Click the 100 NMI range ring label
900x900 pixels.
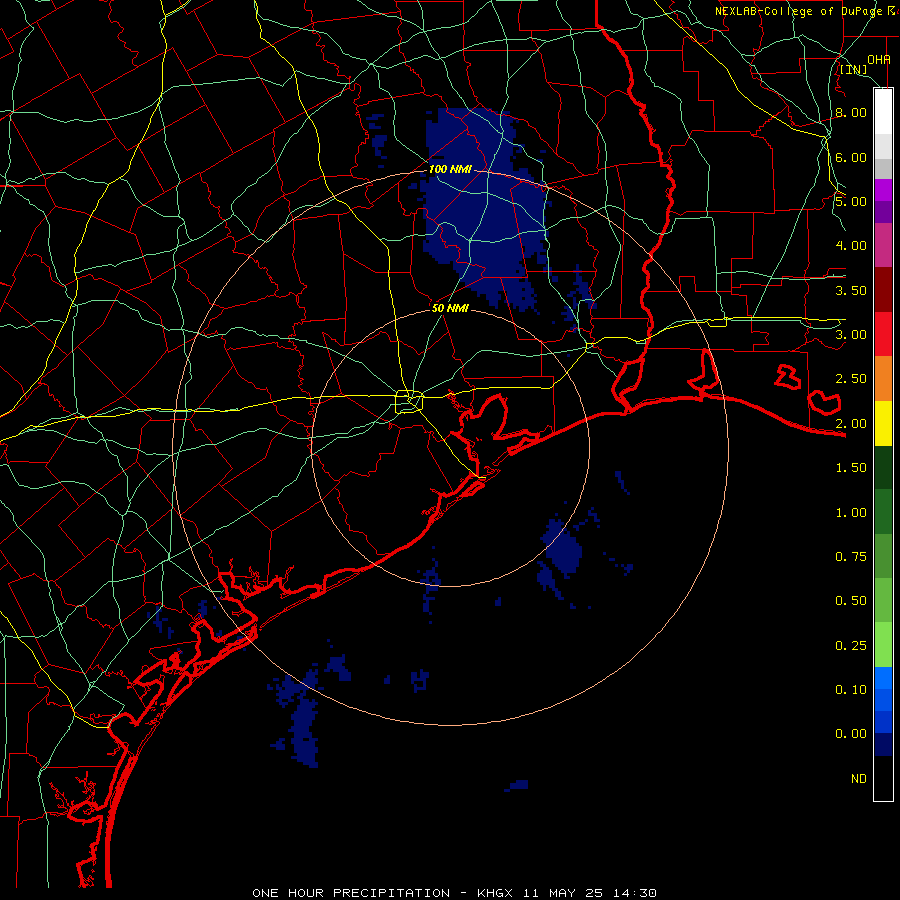tap(450, 169)
